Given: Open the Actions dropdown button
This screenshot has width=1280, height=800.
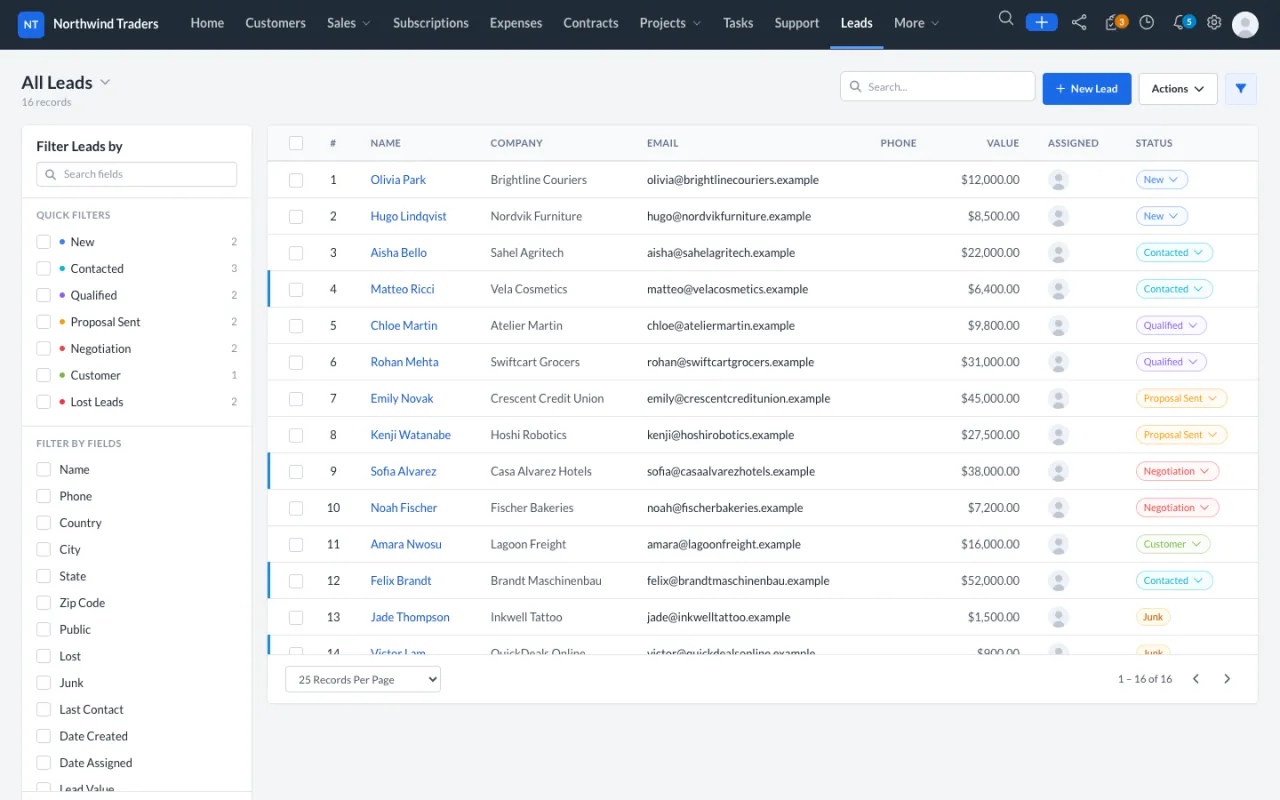Looking at the screenshot, I should coord(1178,88).
